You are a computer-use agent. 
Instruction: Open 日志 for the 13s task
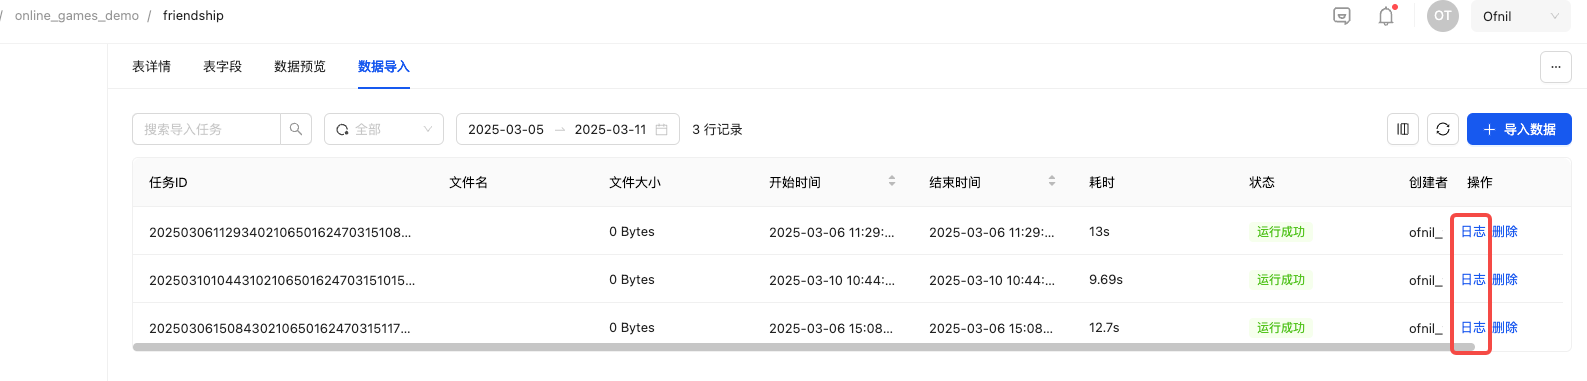[1473, 232]
